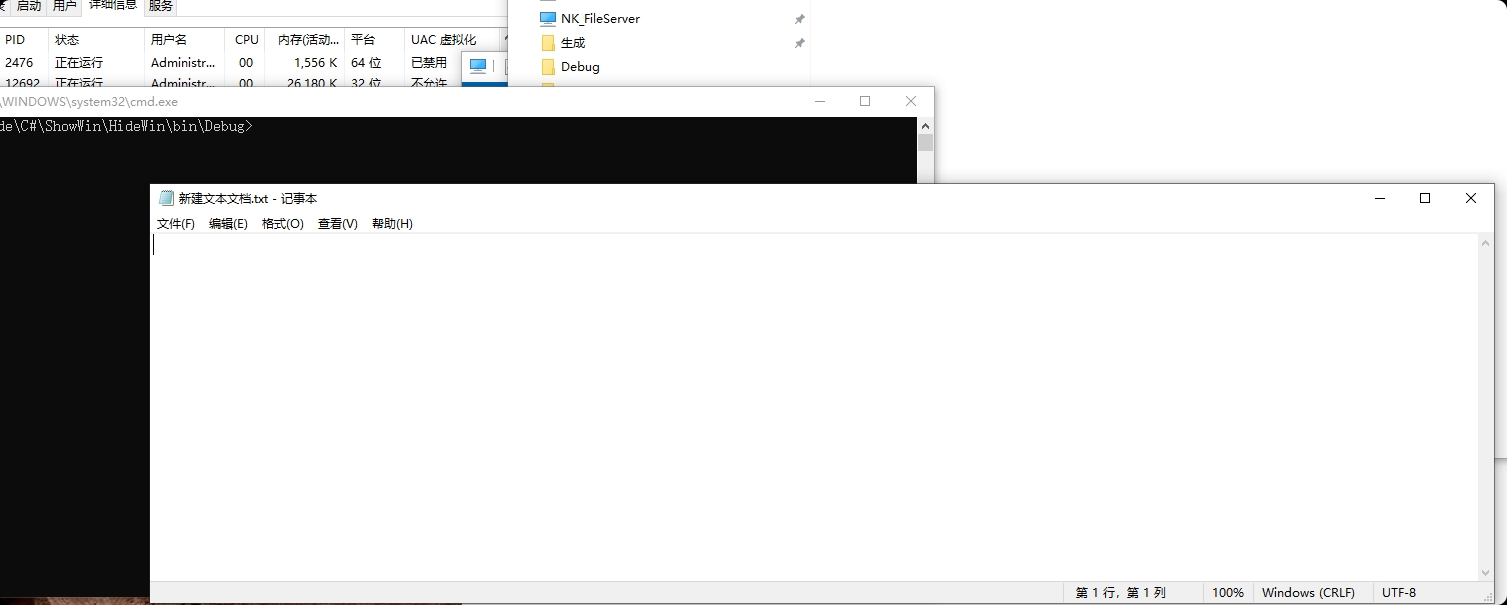The height and width of the screenshot is (605, 1507).
Task: Switch to the 服务 tab in Task Manager
Action: (160, 5)
